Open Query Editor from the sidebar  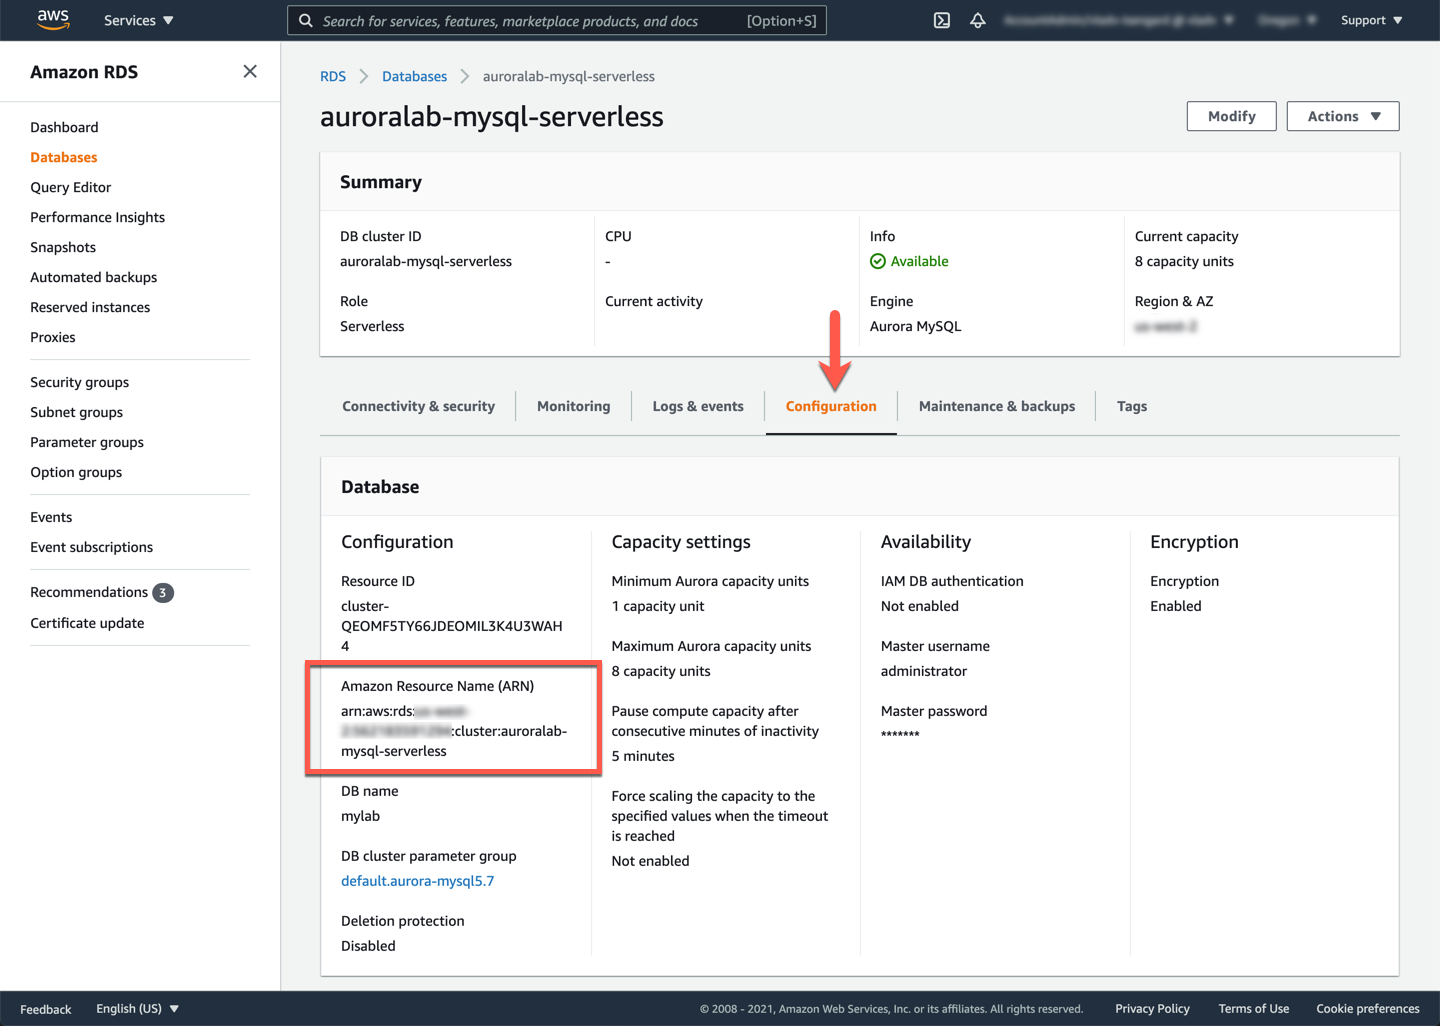70,187
